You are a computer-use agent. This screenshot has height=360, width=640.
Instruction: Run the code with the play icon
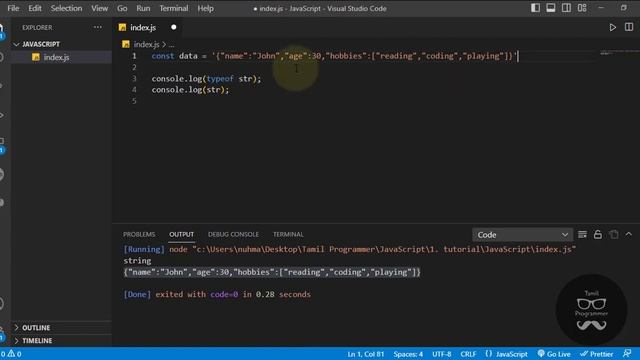point(612,27)
